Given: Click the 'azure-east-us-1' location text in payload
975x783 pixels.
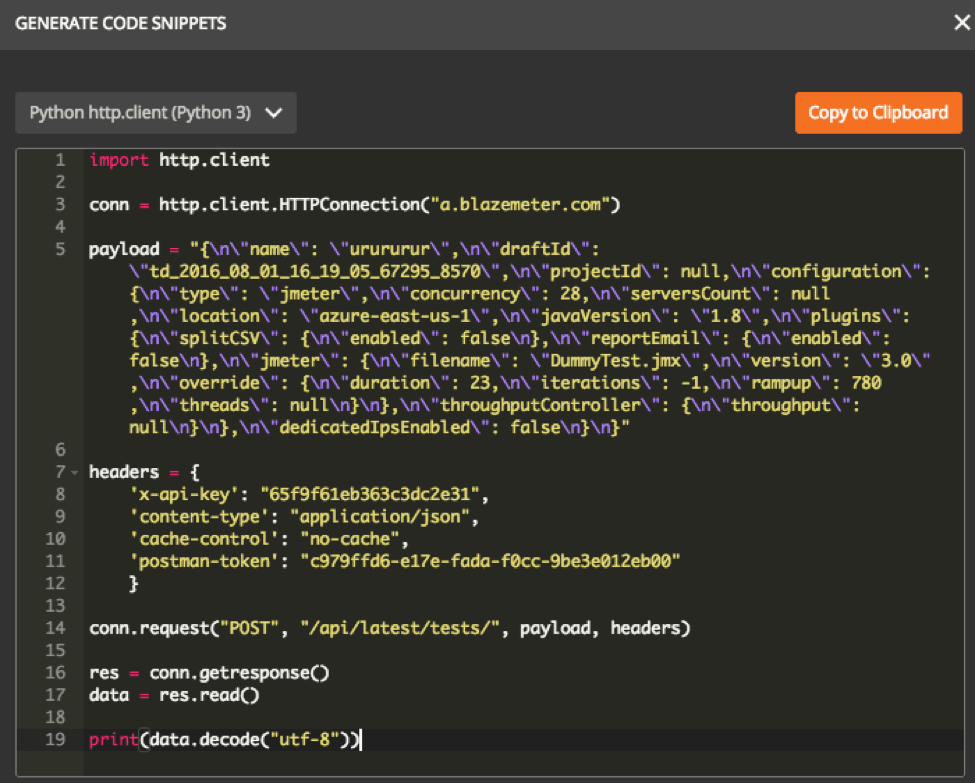Looking at the screenshot, I should click(395, 316).
